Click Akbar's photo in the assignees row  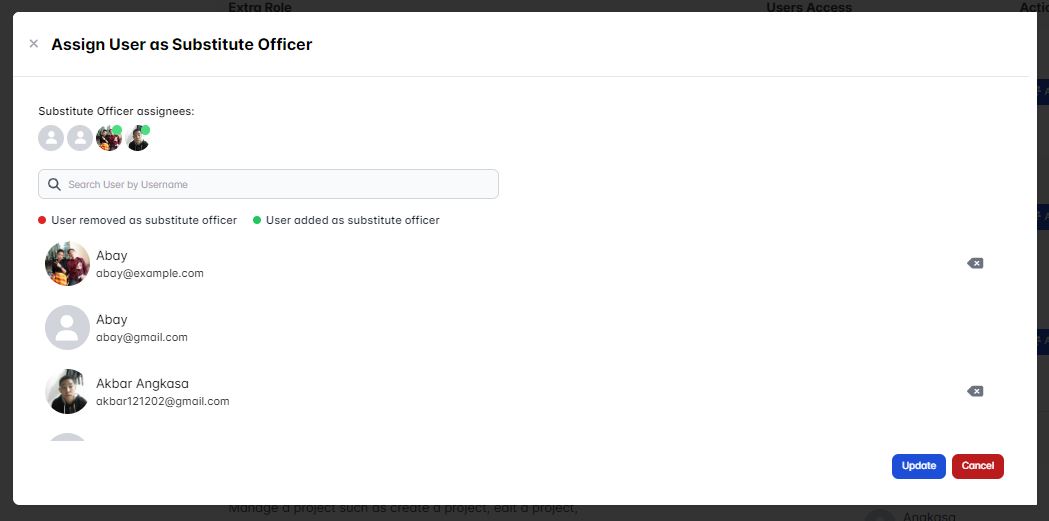tap(137, 138)
